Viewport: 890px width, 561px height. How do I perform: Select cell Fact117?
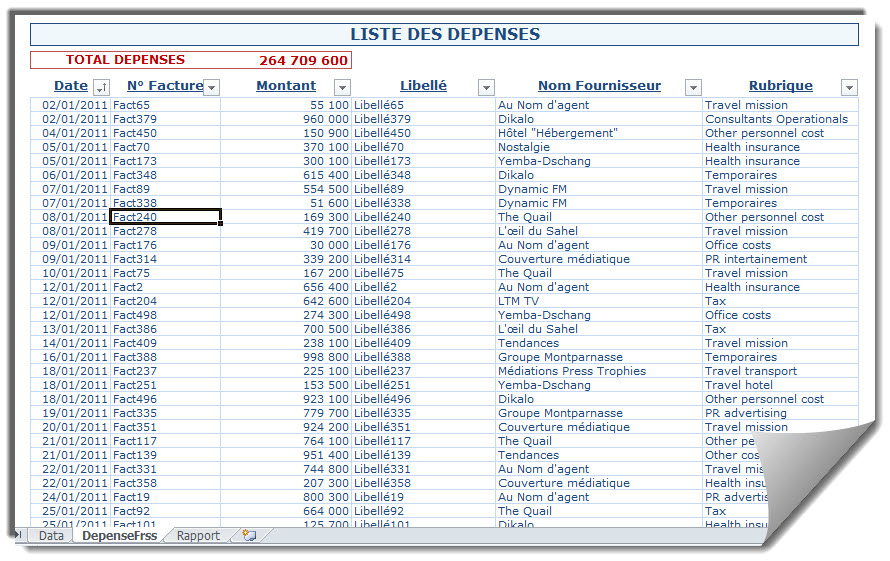165,441
